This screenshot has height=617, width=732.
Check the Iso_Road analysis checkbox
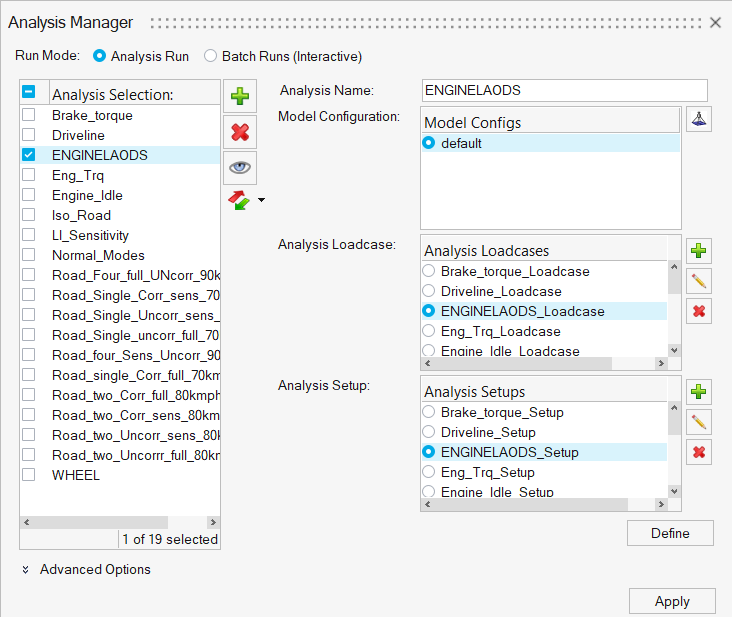tap(28, 215)
